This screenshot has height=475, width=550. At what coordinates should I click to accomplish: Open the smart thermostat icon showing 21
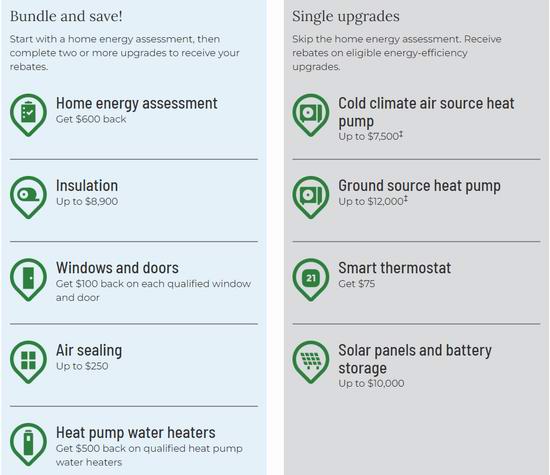311,280
